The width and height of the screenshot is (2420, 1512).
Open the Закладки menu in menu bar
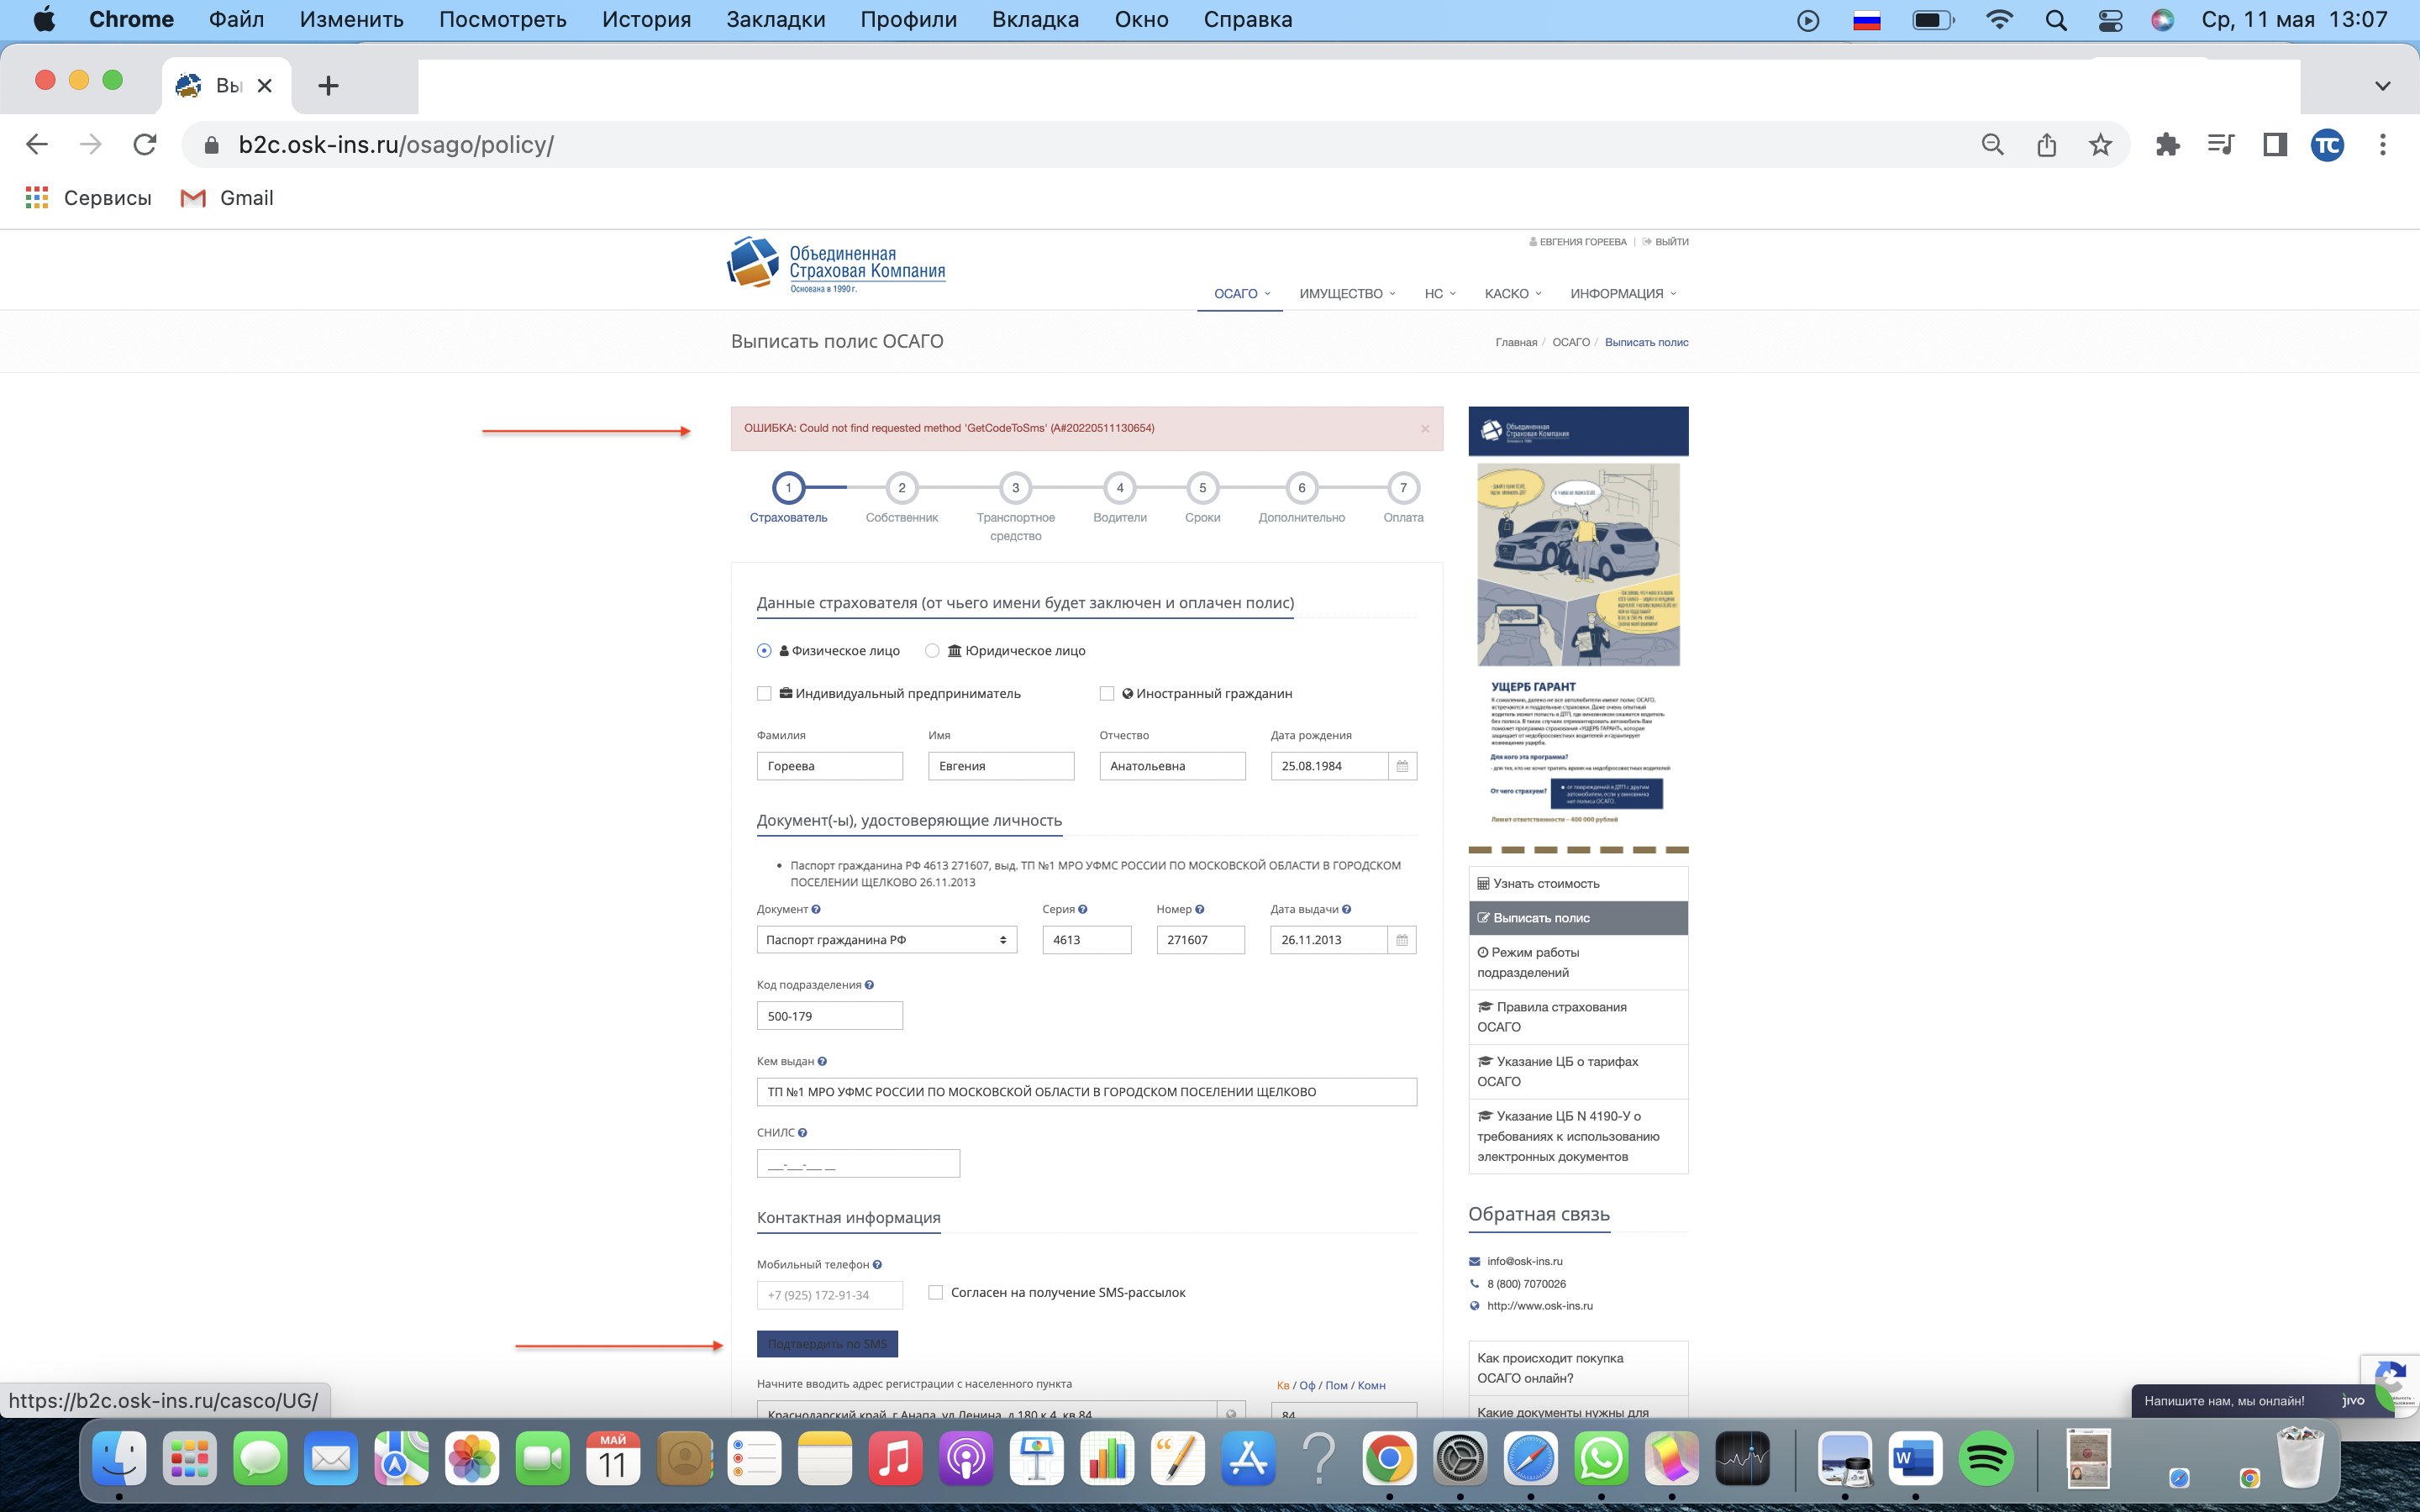point(776,20)
